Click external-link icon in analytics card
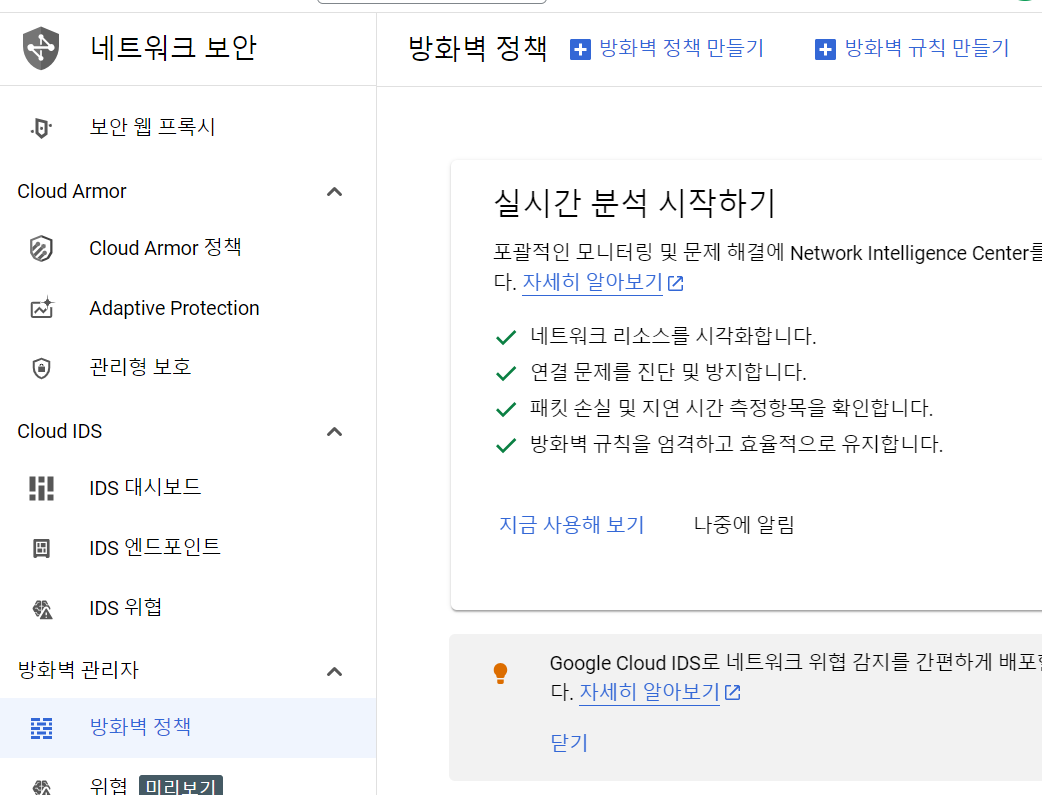 click(676, 283)
